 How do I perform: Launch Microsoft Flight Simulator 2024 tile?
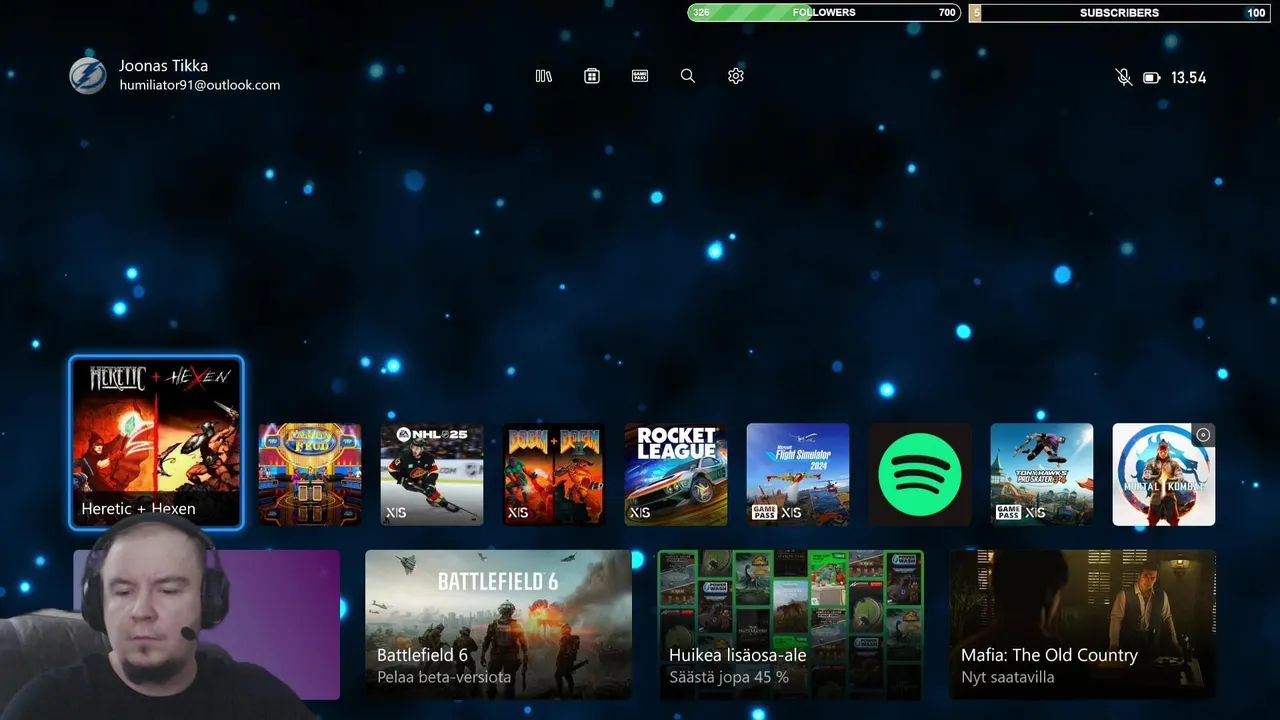click(x=798, y=474)
